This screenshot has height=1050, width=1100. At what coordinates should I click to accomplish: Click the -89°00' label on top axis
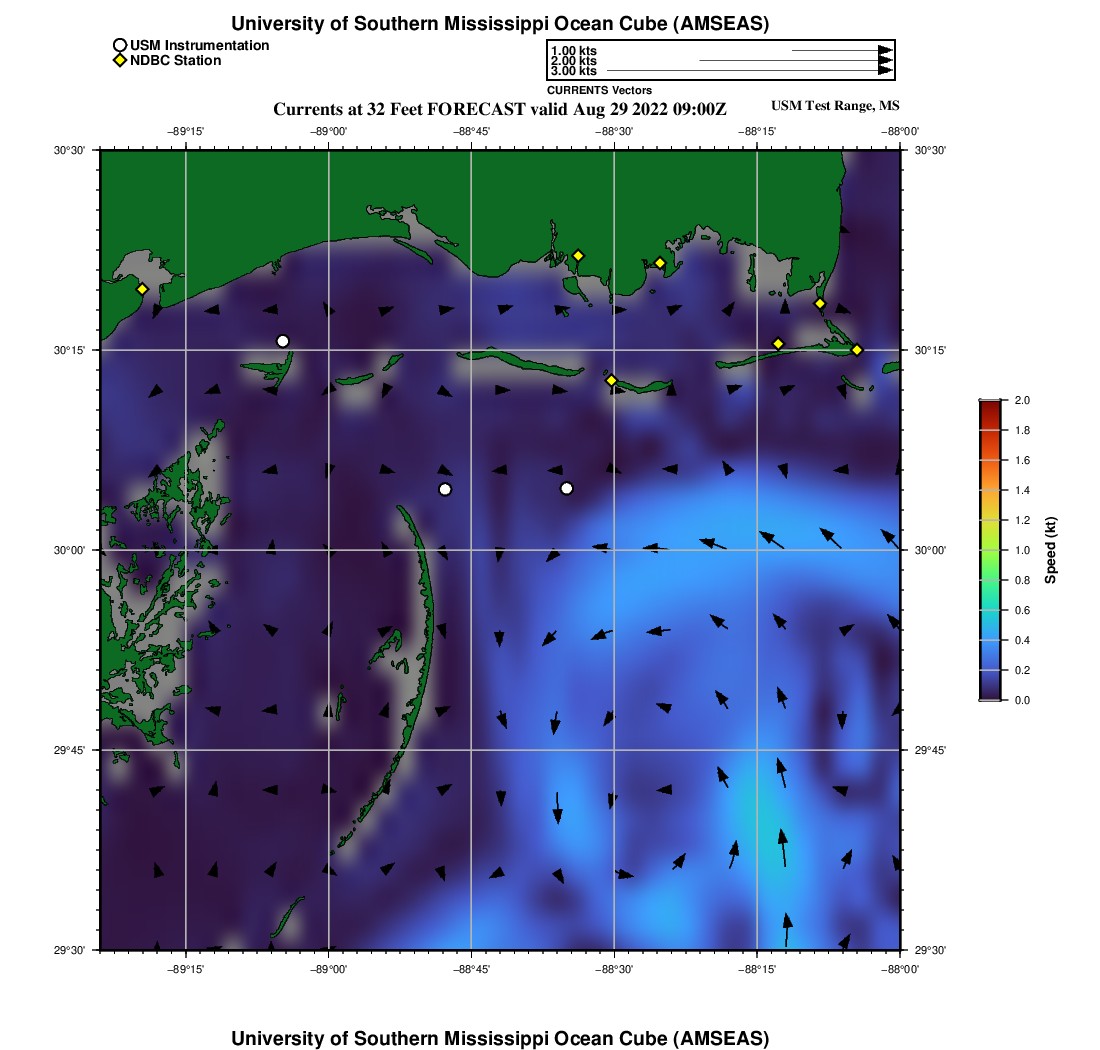point(329,131)
